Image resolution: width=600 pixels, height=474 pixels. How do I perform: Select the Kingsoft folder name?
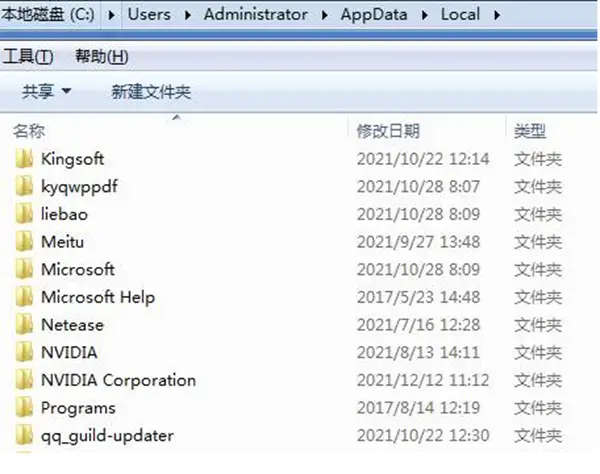coord(72,159)
